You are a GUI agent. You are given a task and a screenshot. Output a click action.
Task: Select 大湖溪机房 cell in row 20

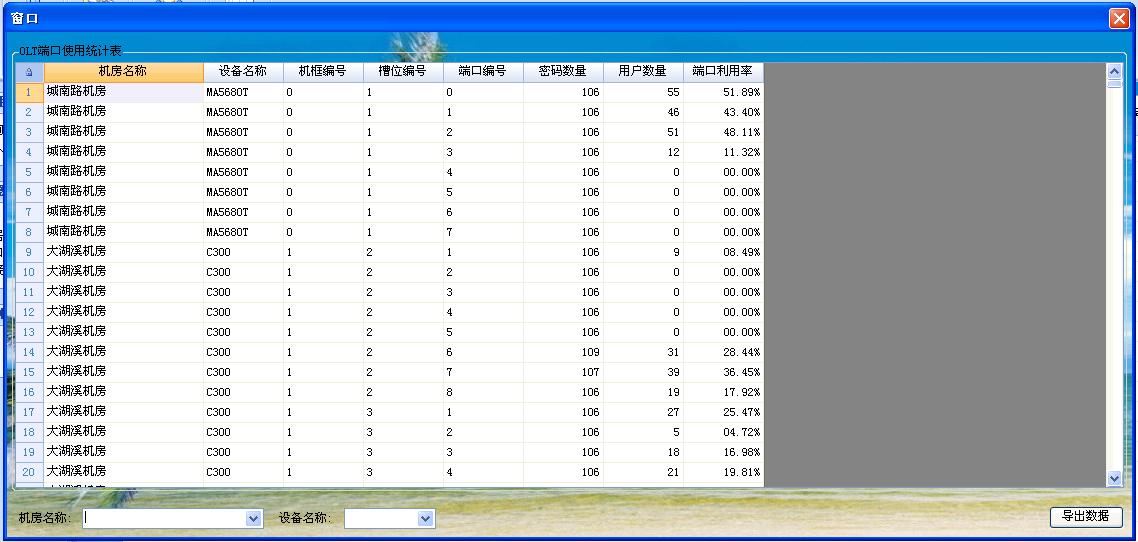[x=124, y=472]
